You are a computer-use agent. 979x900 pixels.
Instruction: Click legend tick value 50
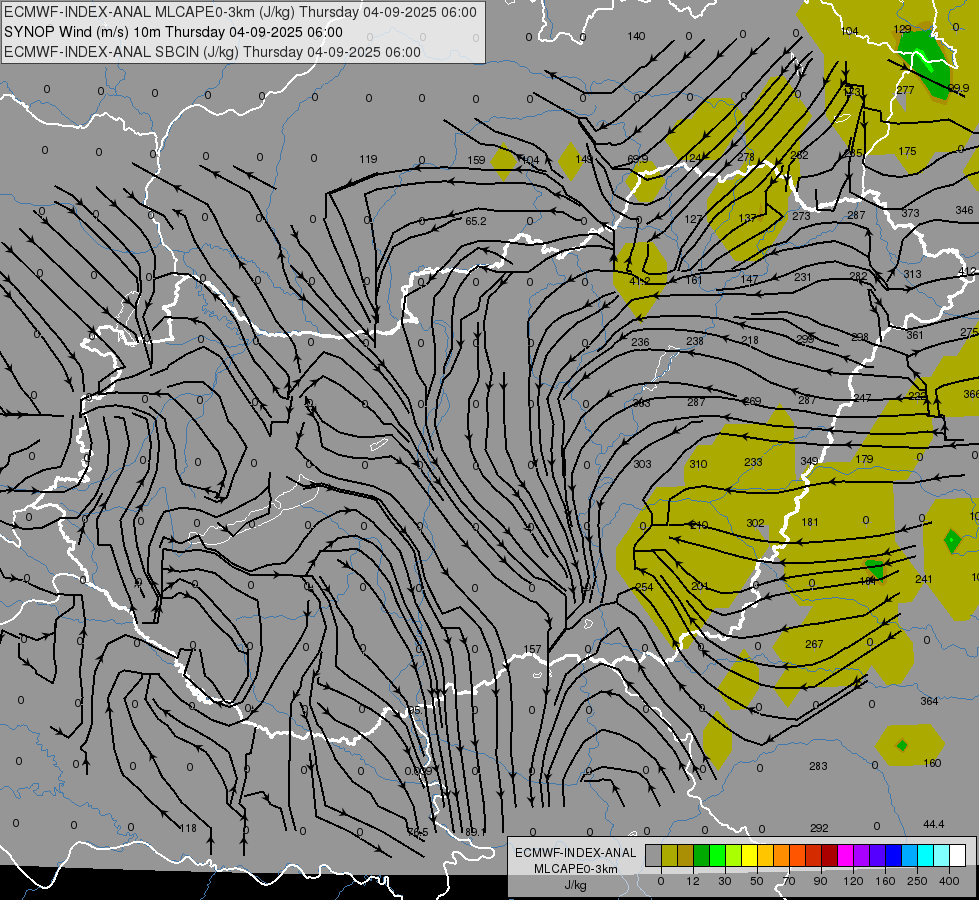756,881
